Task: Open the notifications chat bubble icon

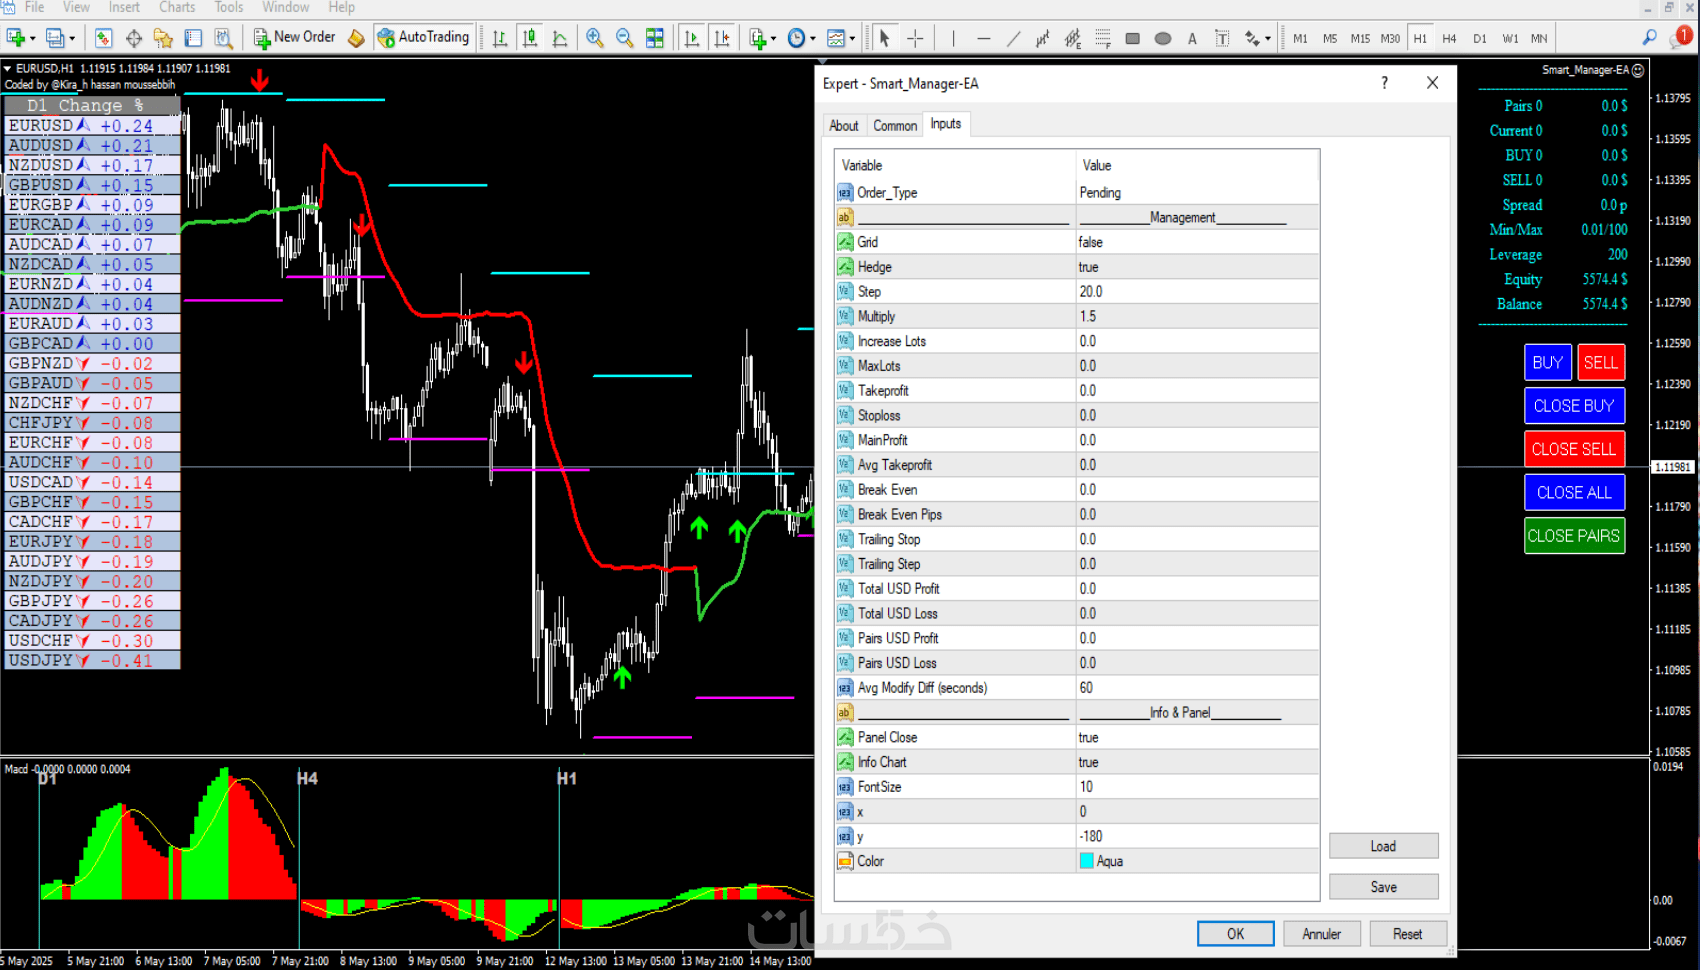Action: coord(1681,37)
